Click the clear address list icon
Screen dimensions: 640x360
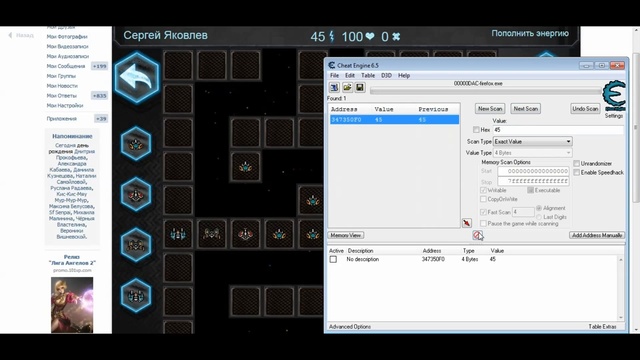477,235
